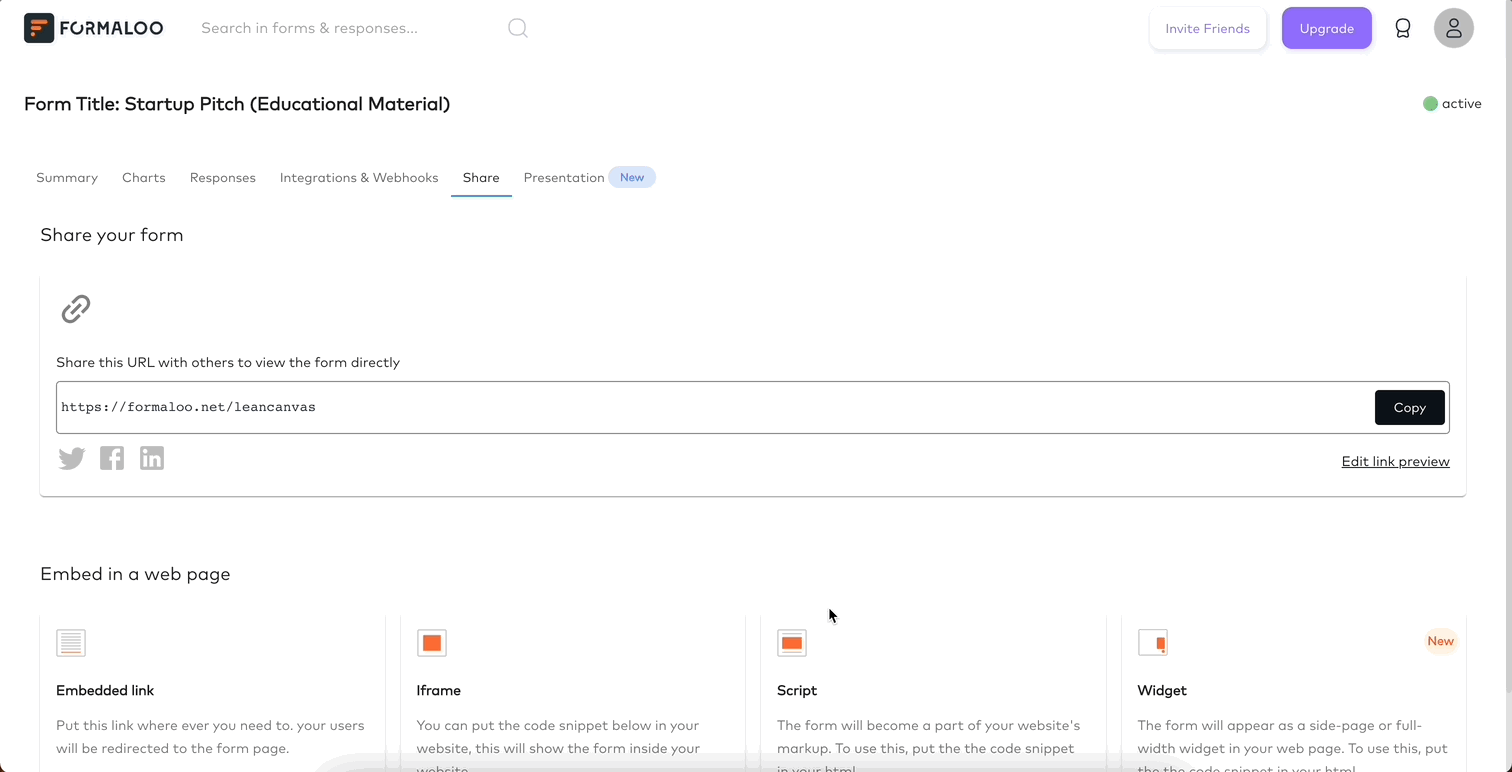The width and height of the screenshot is (1512, 772).
Task: Share the form on Twitter
Action: [x=71, y=458]
